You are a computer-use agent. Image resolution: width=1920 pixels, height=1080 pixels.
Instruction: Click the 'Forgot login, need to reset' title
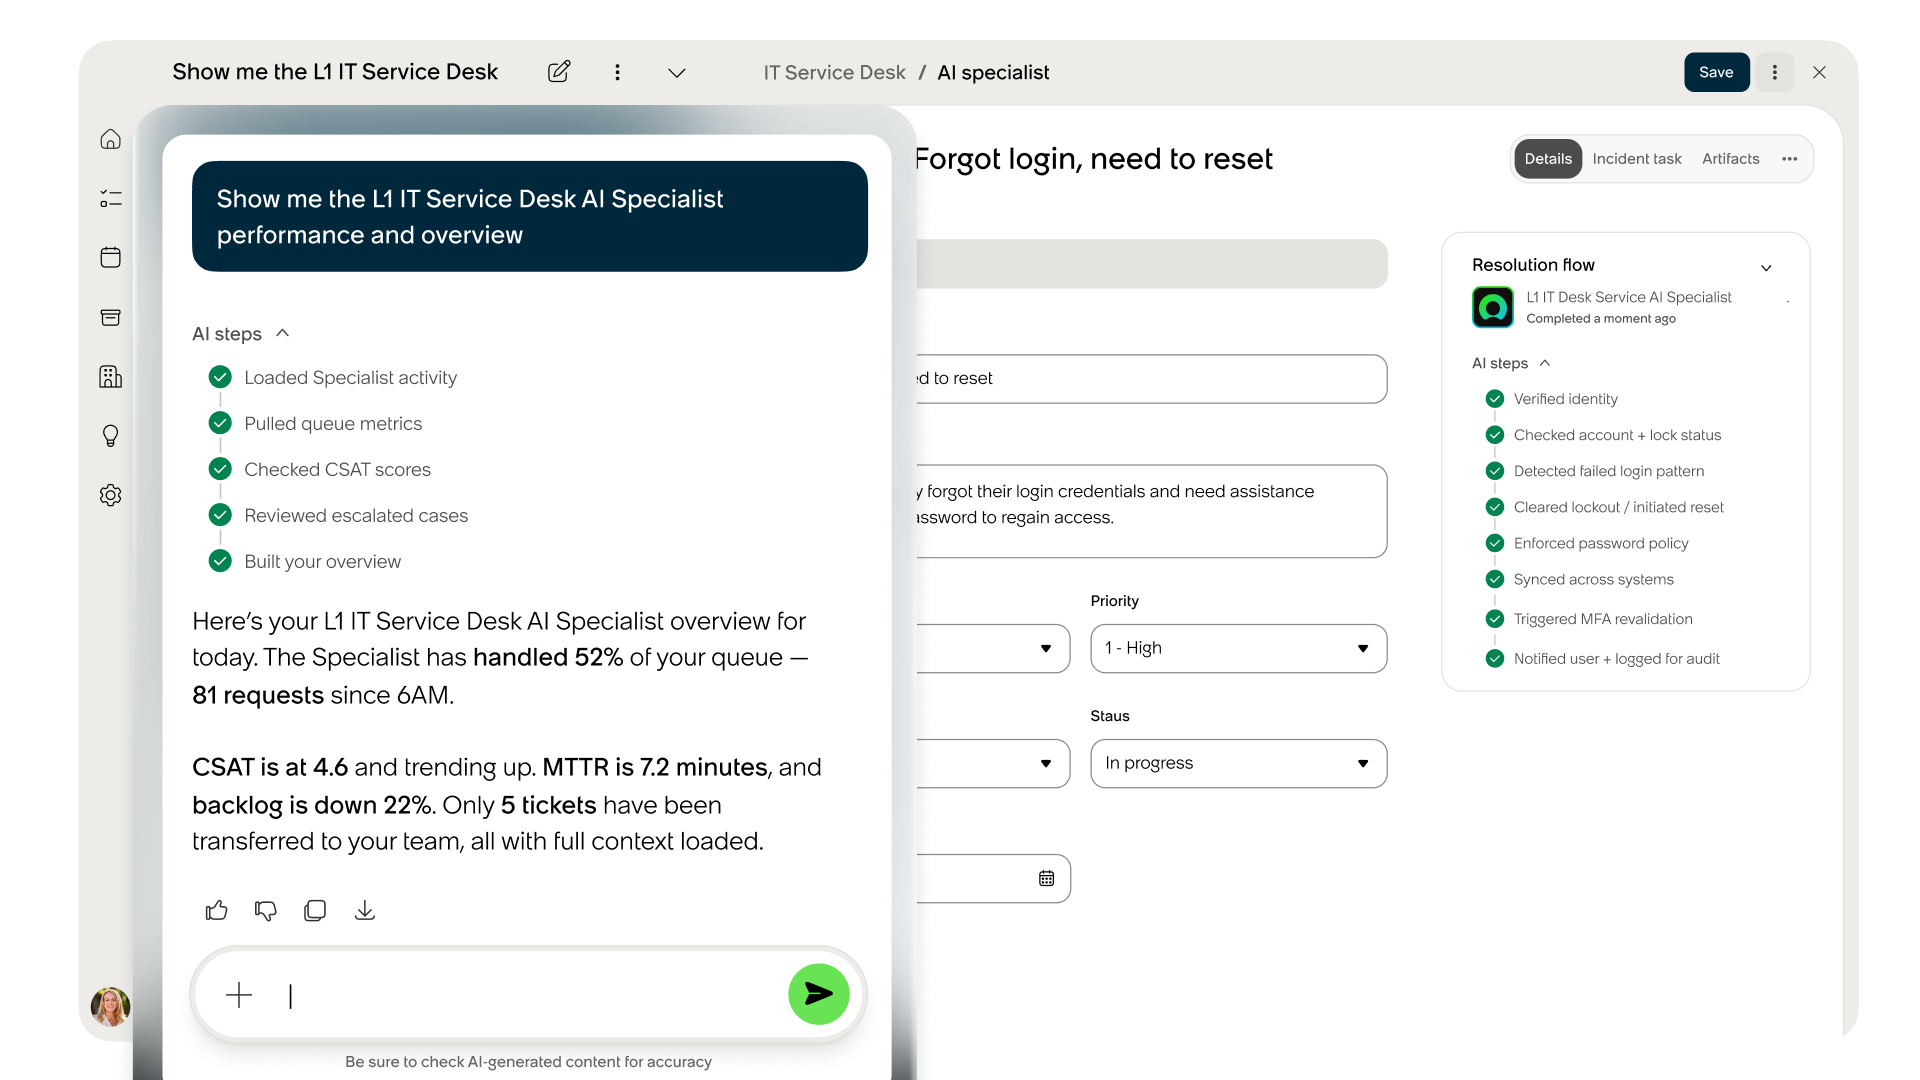(1094, 159)
